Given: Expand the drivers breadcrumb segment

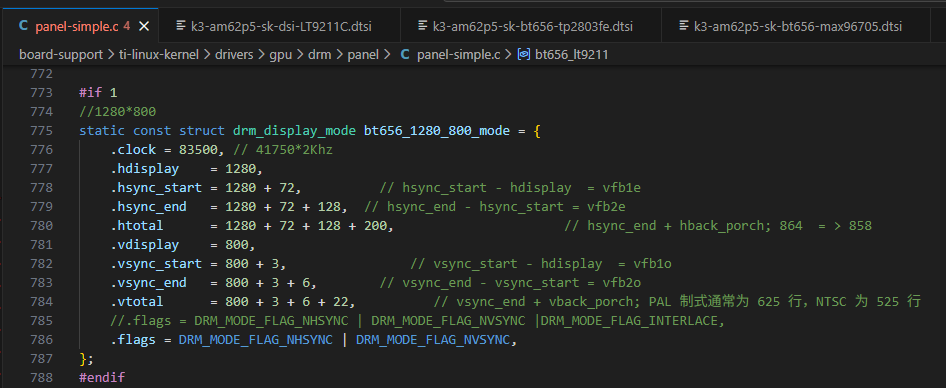Looking at the screenshot, I should (x=235, y=55).
